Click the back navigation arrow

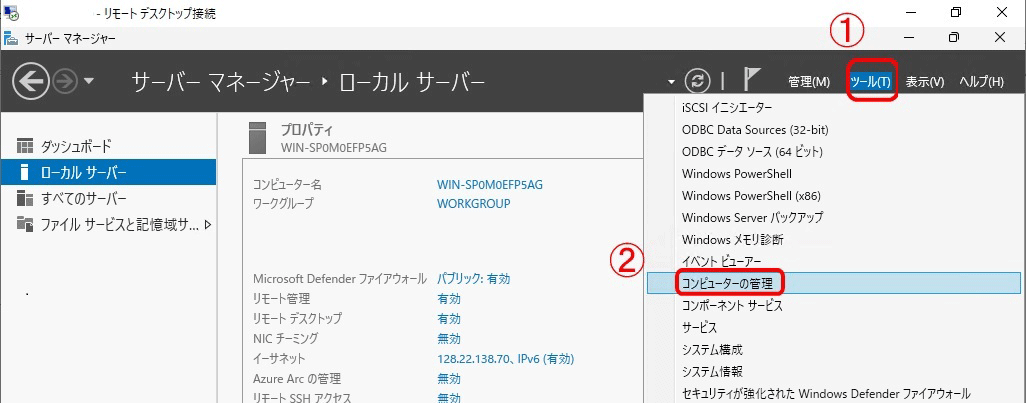click(31, 81)
